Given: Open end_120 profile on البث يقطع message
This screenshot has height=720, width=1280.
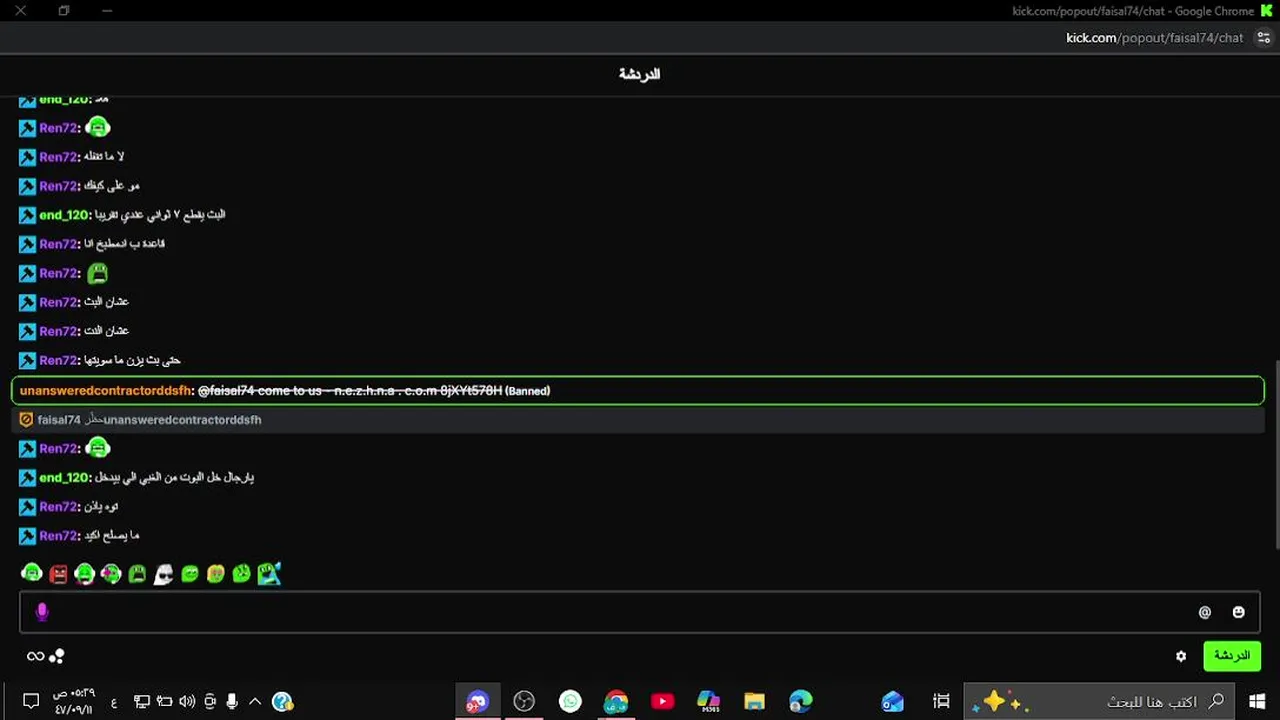Looking at the screenshot, I should pyautogui.click(x=65, y=215).
